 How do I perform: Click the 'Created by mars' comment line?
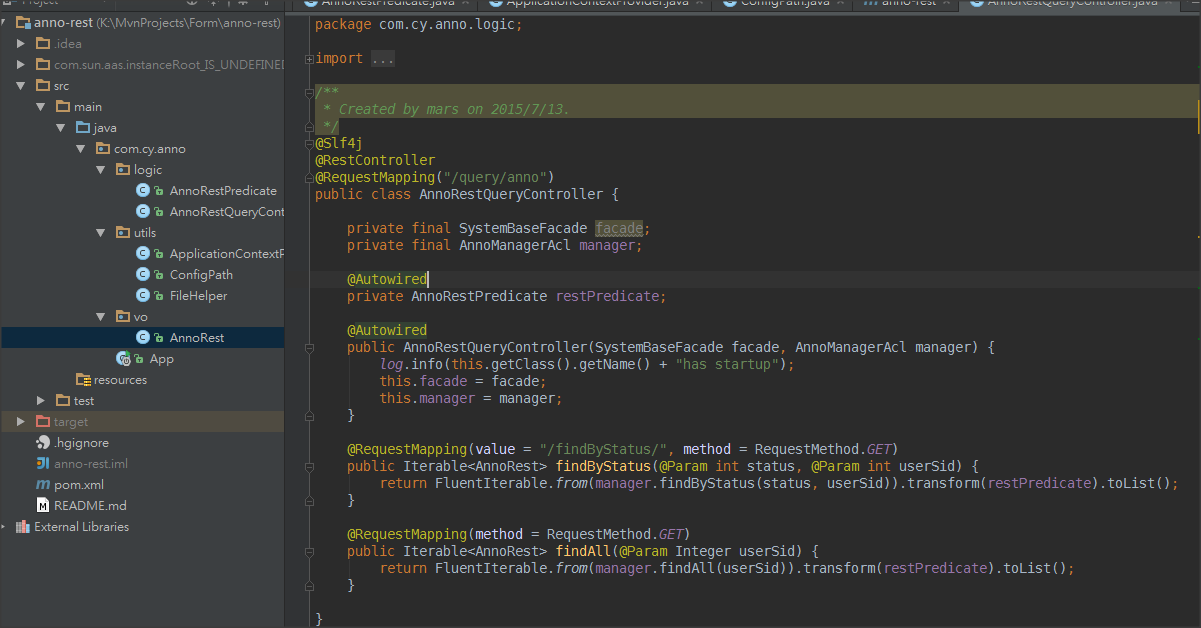(x=446, y=109)
